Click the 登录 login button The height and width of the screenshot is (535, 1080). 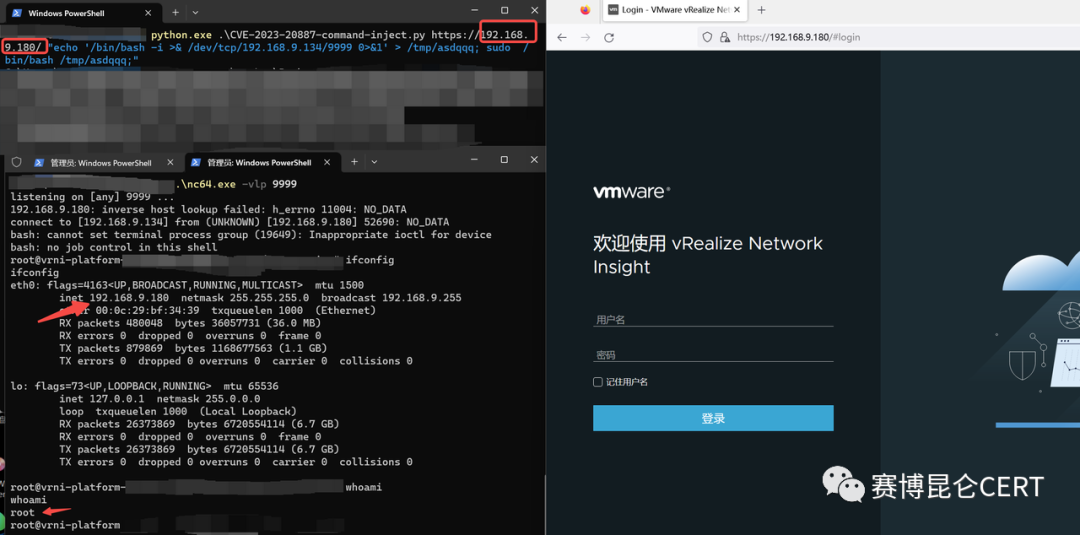click(713, 418)
